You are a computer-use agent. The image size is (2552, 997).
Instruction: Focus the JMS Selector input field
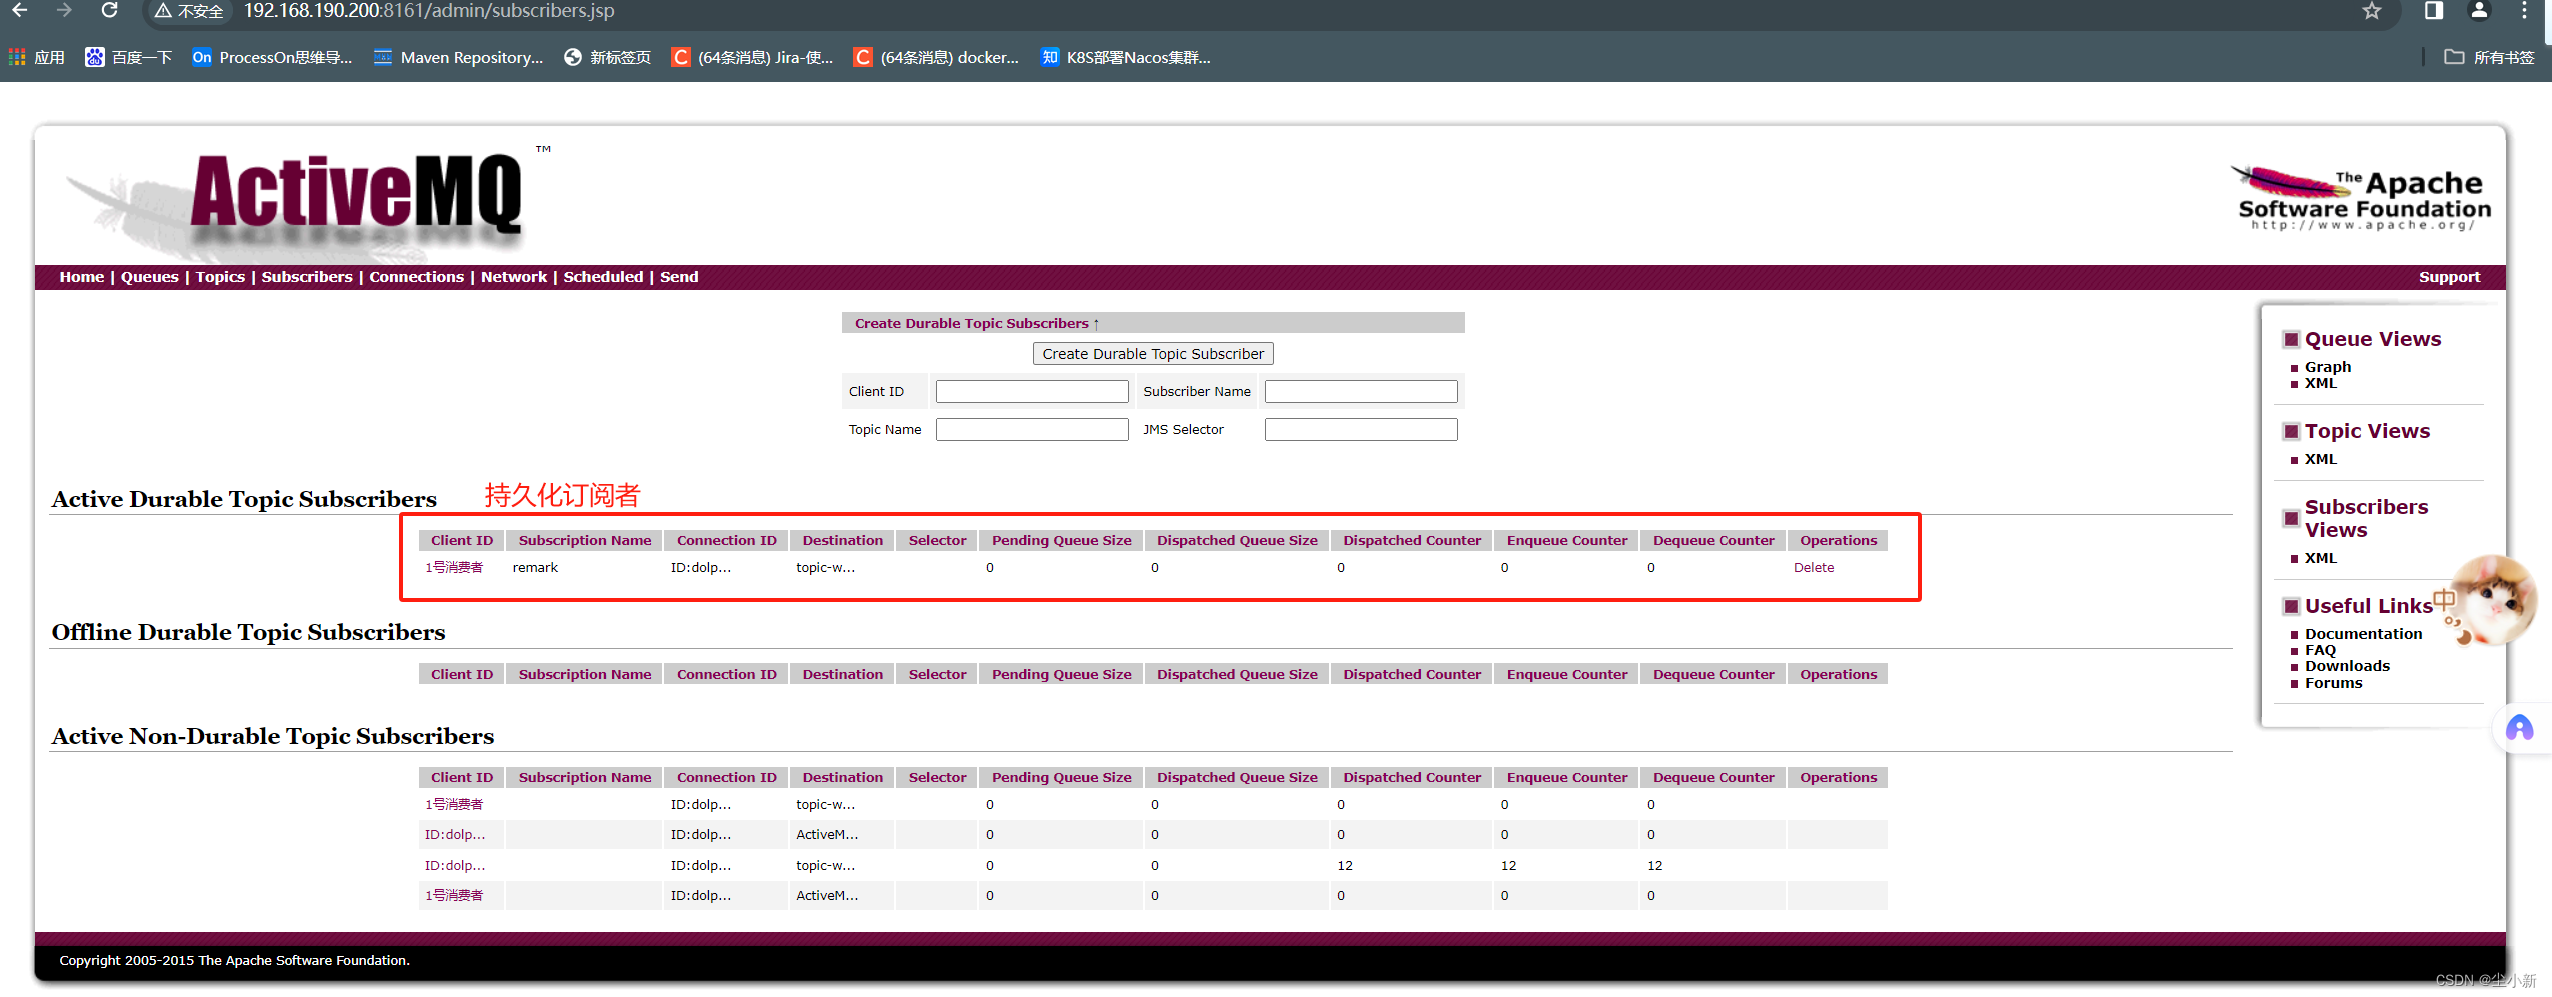coord(1361,429)
